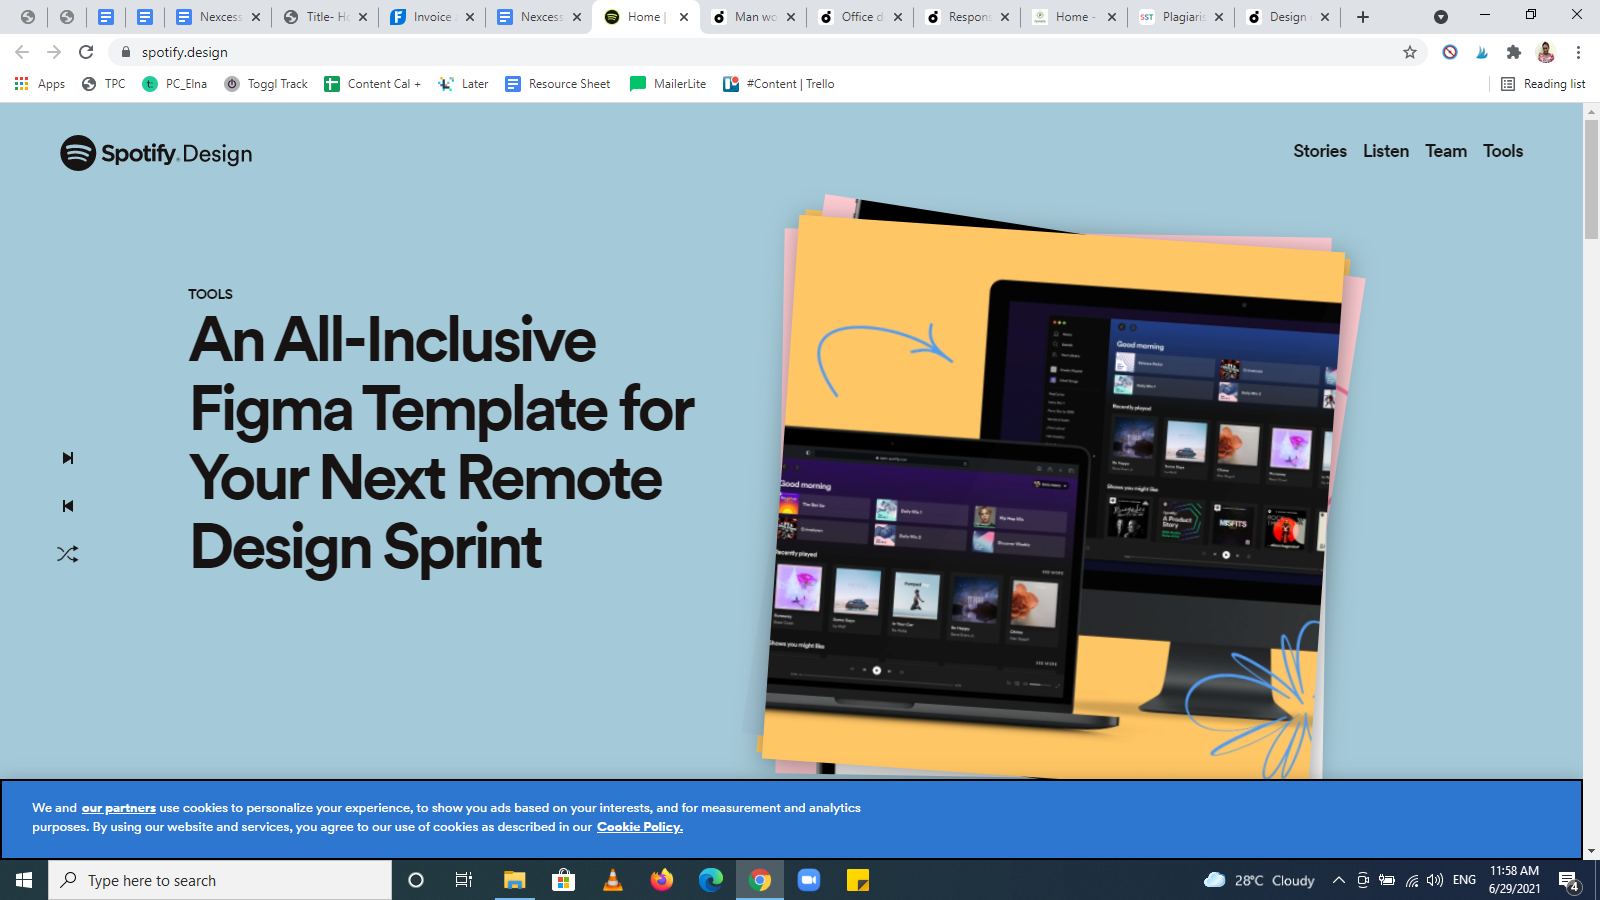
Task: Switch to the Office tab
Action: click(860, 17)
